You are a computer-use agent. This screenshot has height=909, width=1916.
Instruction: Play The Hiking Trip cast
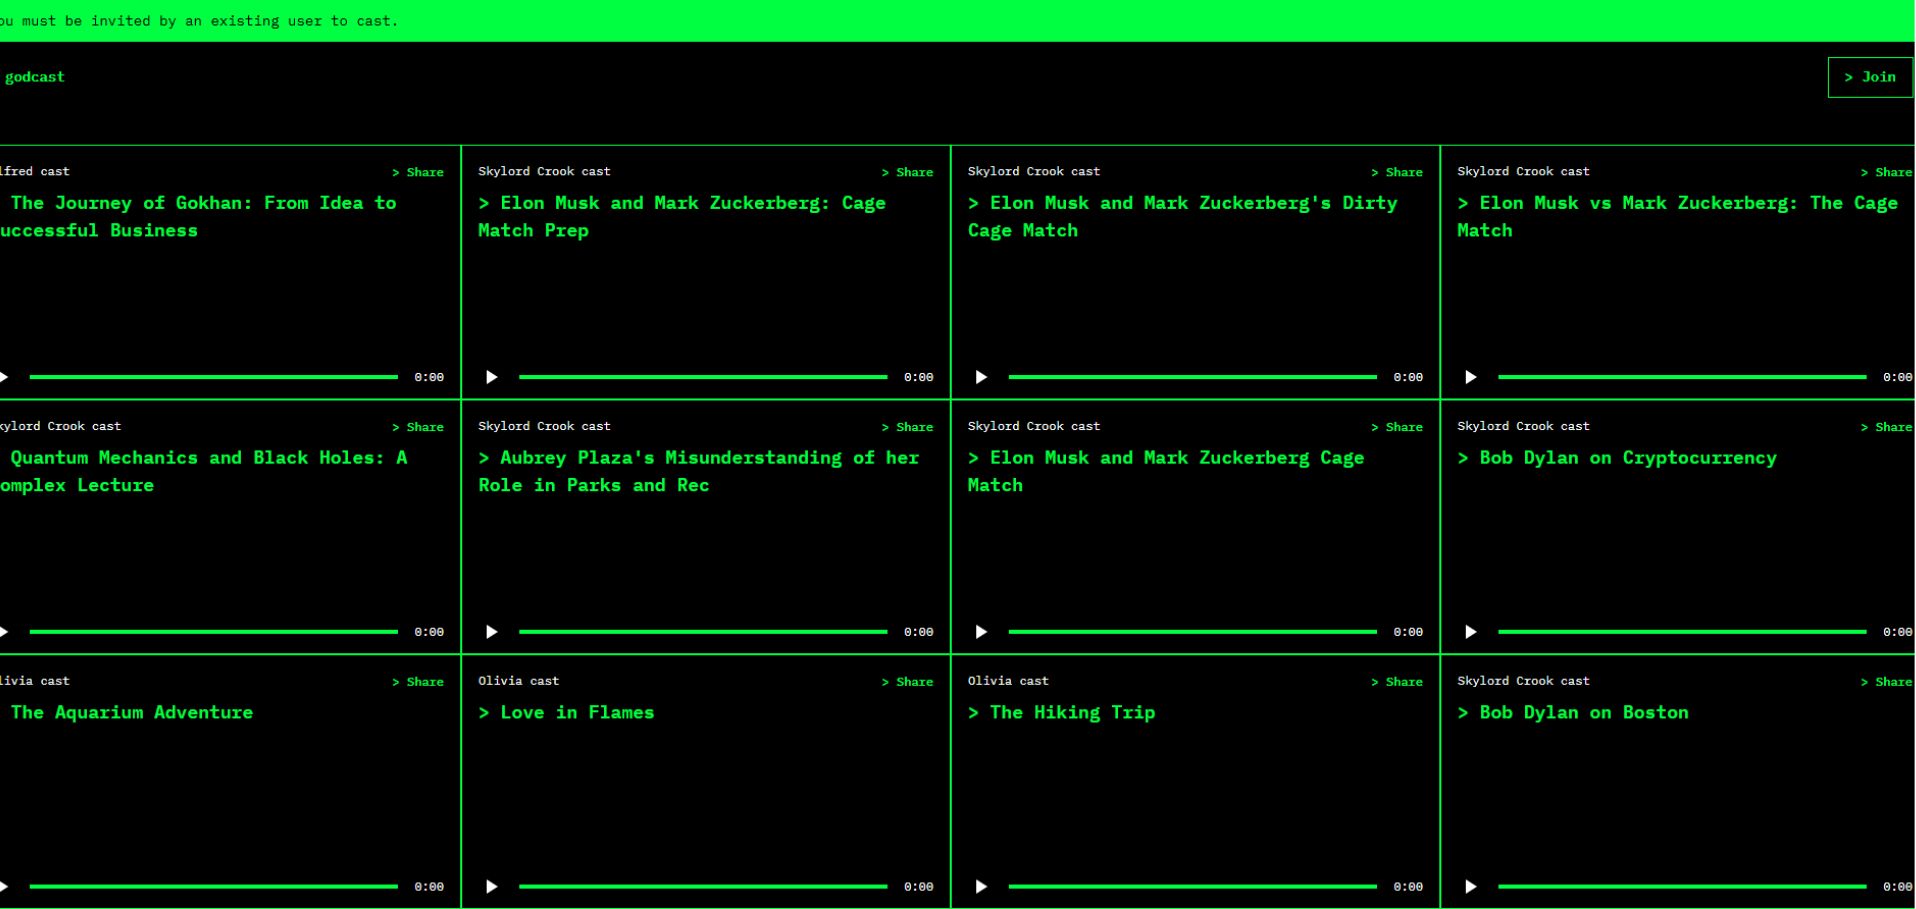coord(981,887)
